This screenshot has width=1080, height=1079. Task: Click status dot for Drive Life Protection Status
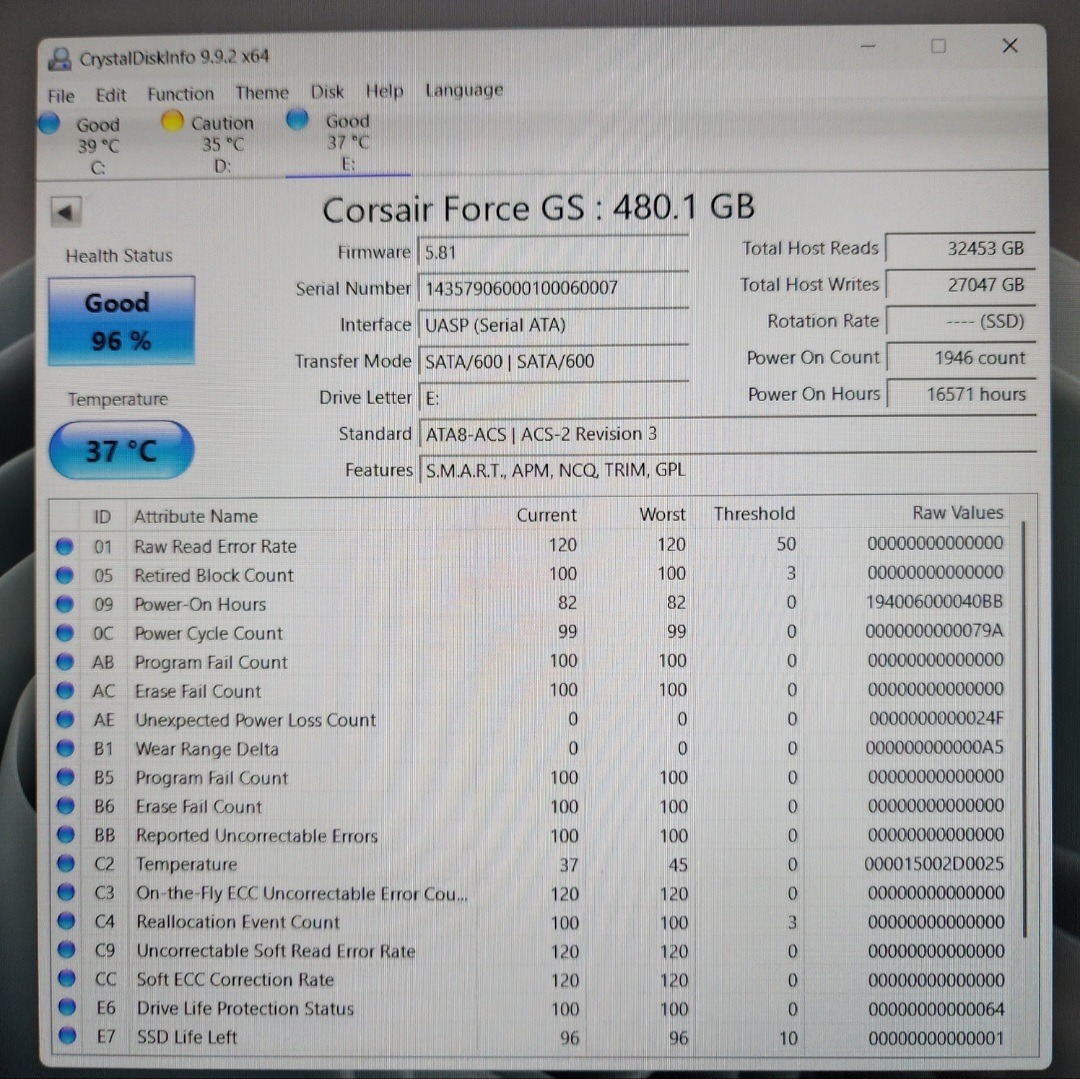point(67,1007)
